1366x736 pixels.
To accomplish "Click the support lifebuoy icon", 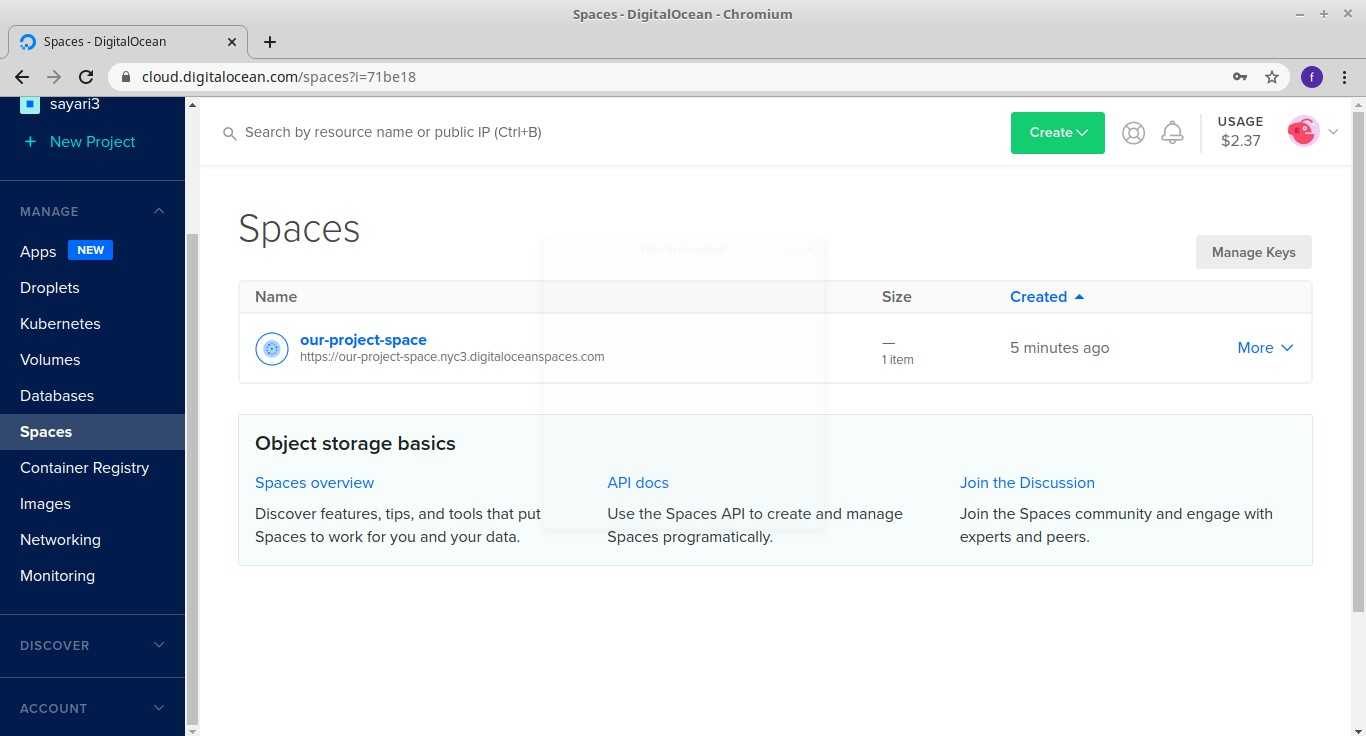I will point(1133,133).
